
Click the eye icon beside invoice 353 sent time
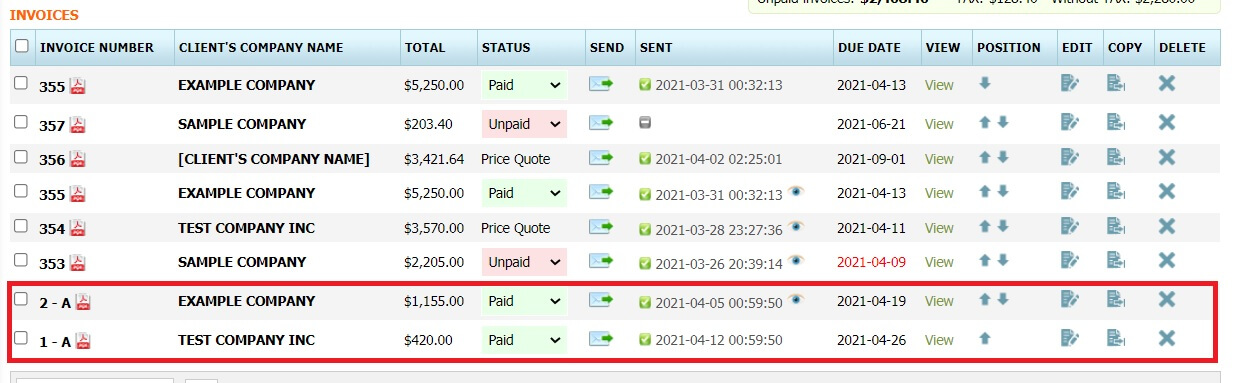pyautogui.click(x=795, y=261)
